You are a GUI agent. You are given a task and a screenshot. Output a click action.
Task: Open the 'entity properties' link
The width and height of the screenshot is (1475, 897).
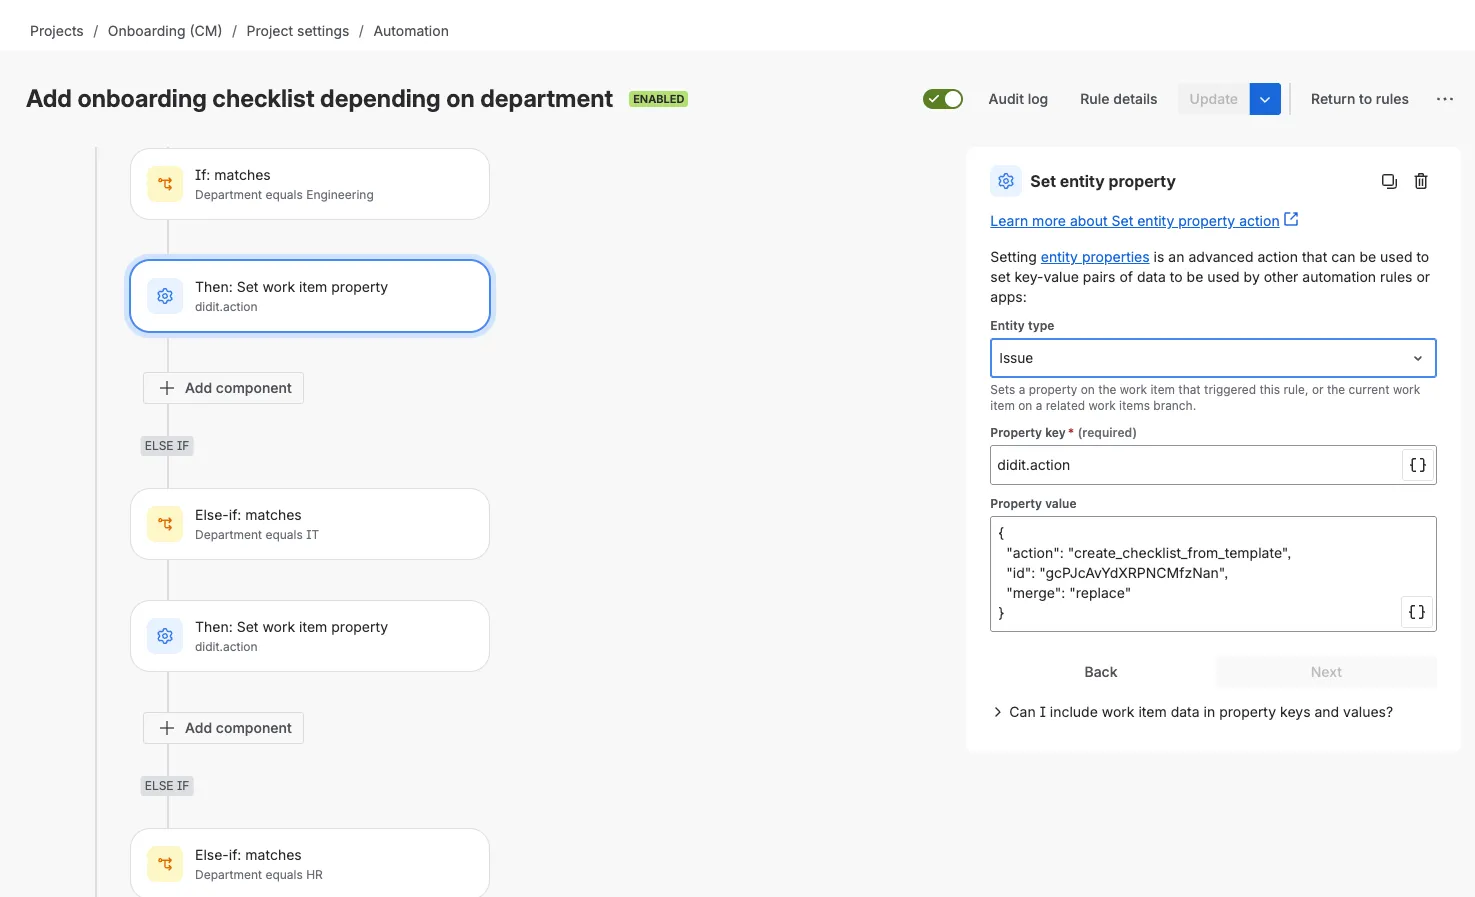coord(1095,257)
